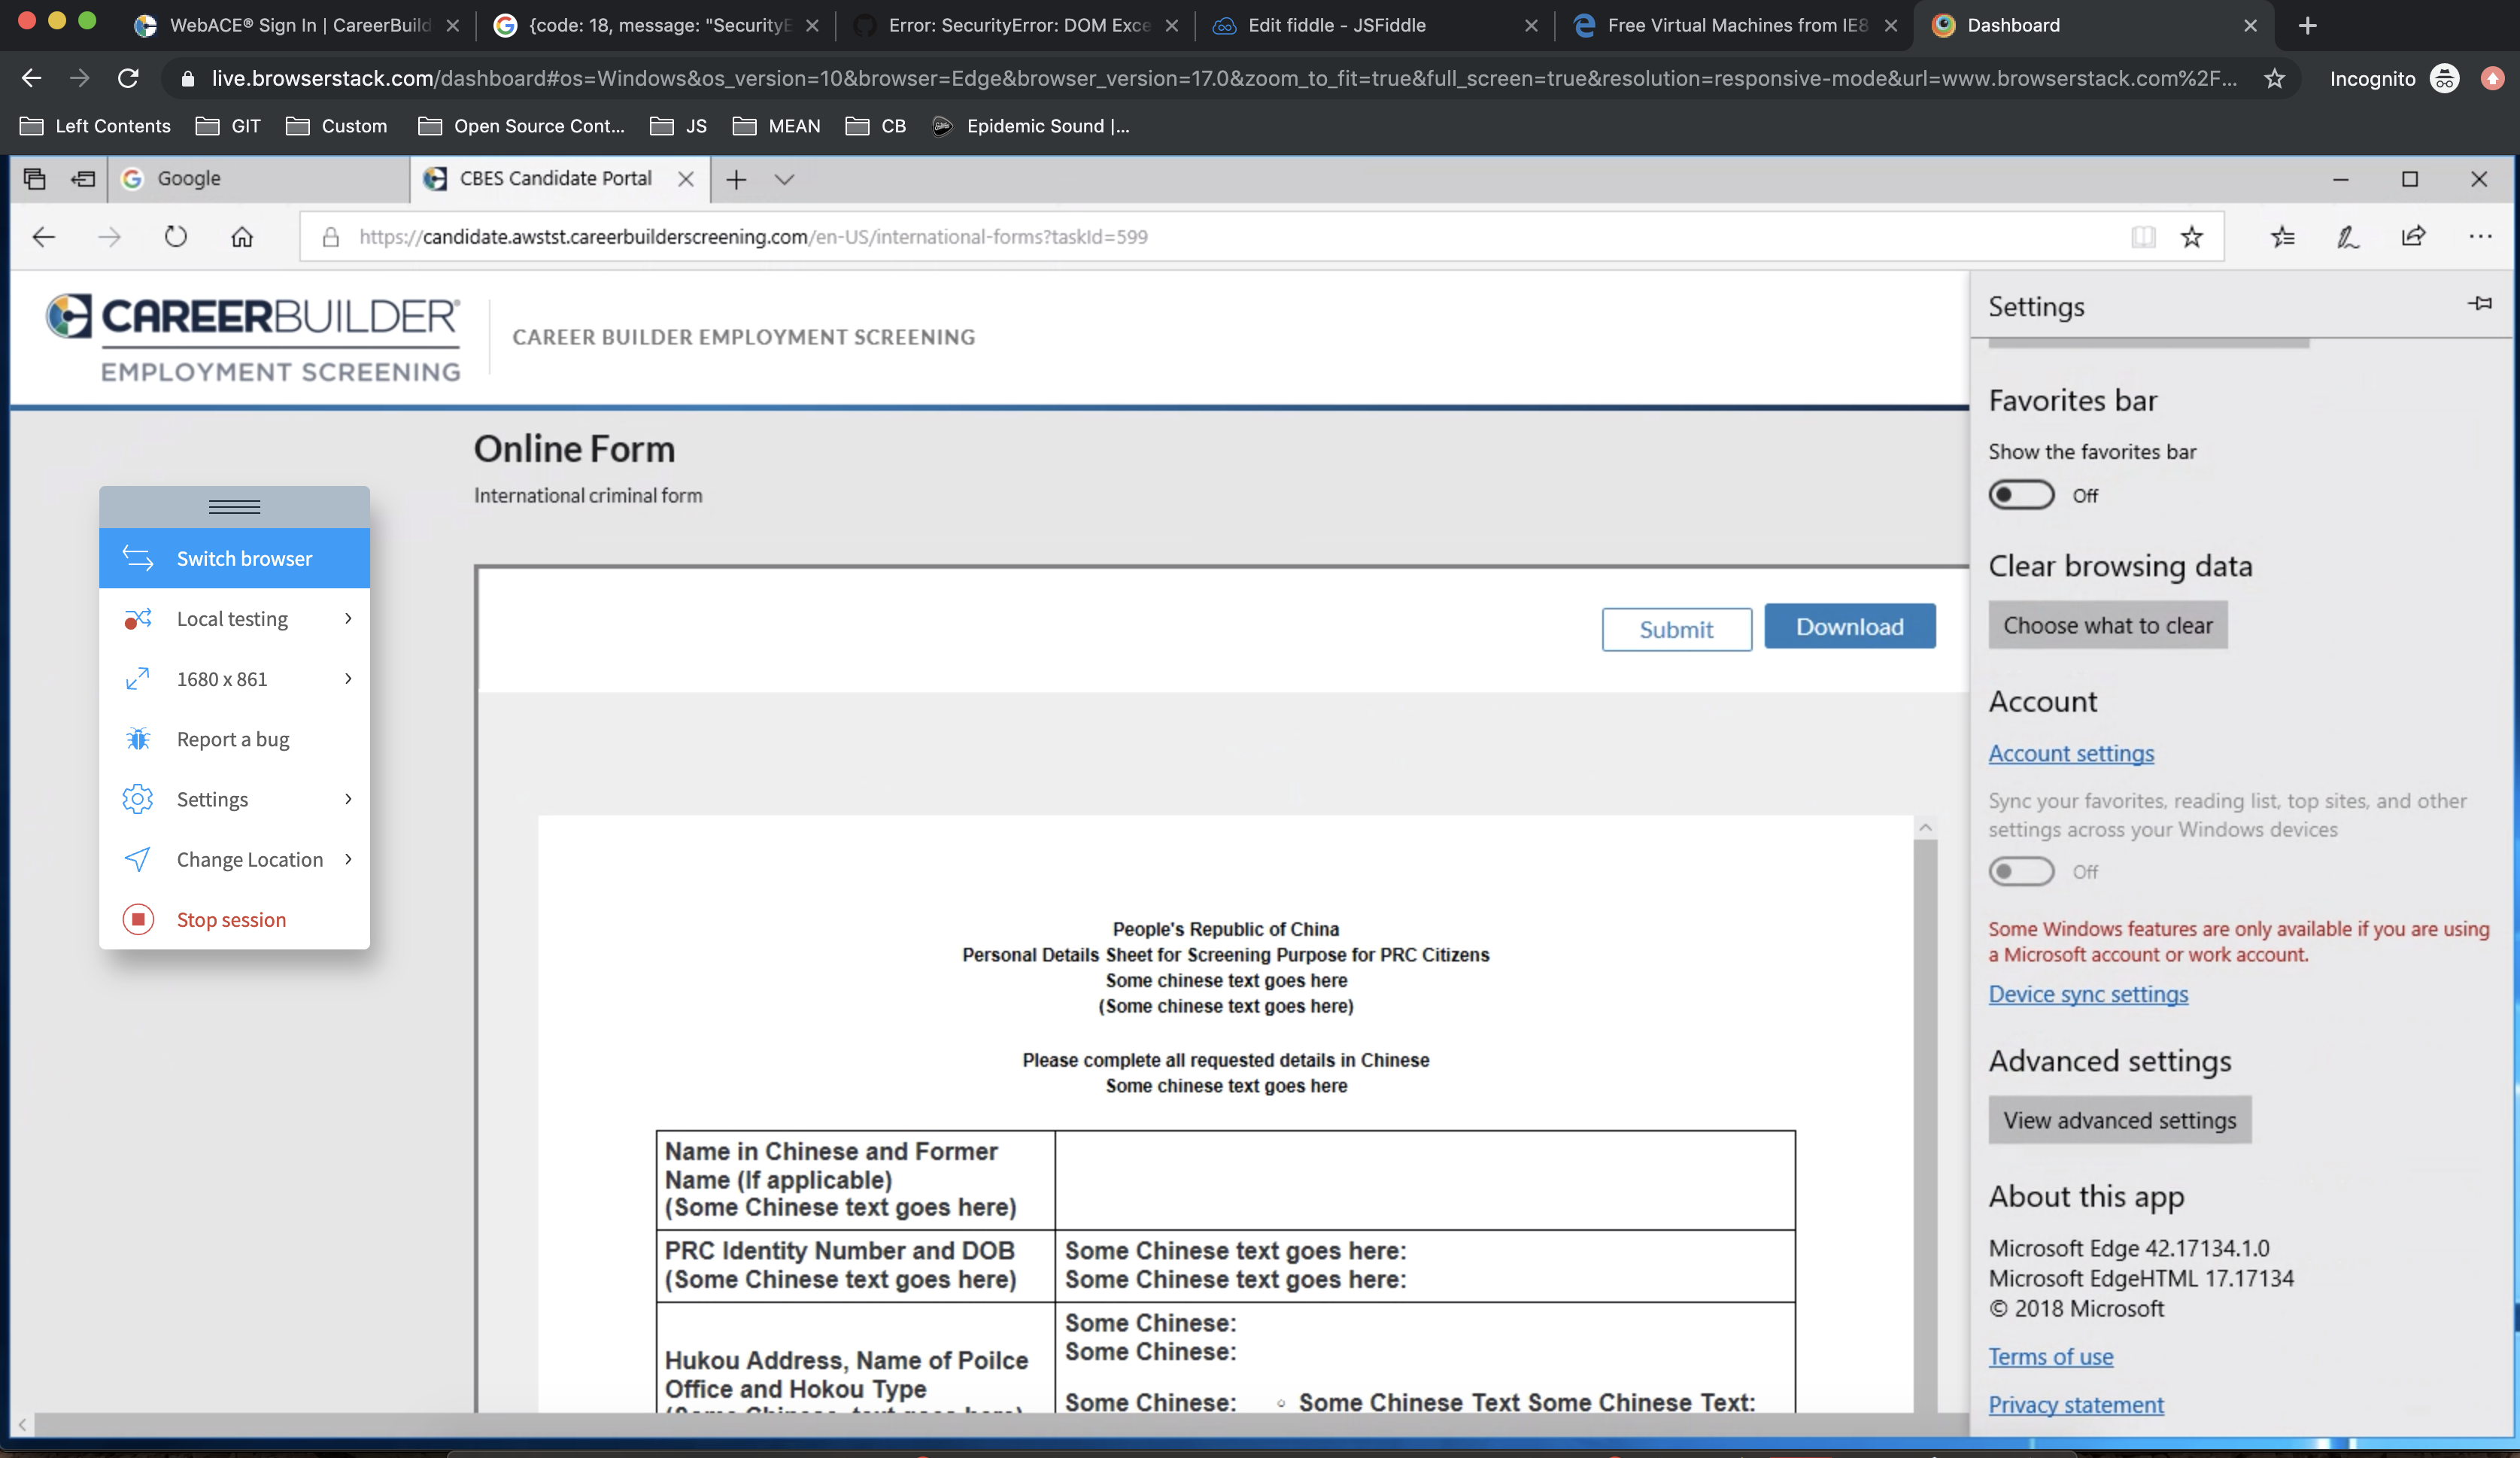Open Edge favorites hub icon

pyautogui.click(x=2282, y=237)
